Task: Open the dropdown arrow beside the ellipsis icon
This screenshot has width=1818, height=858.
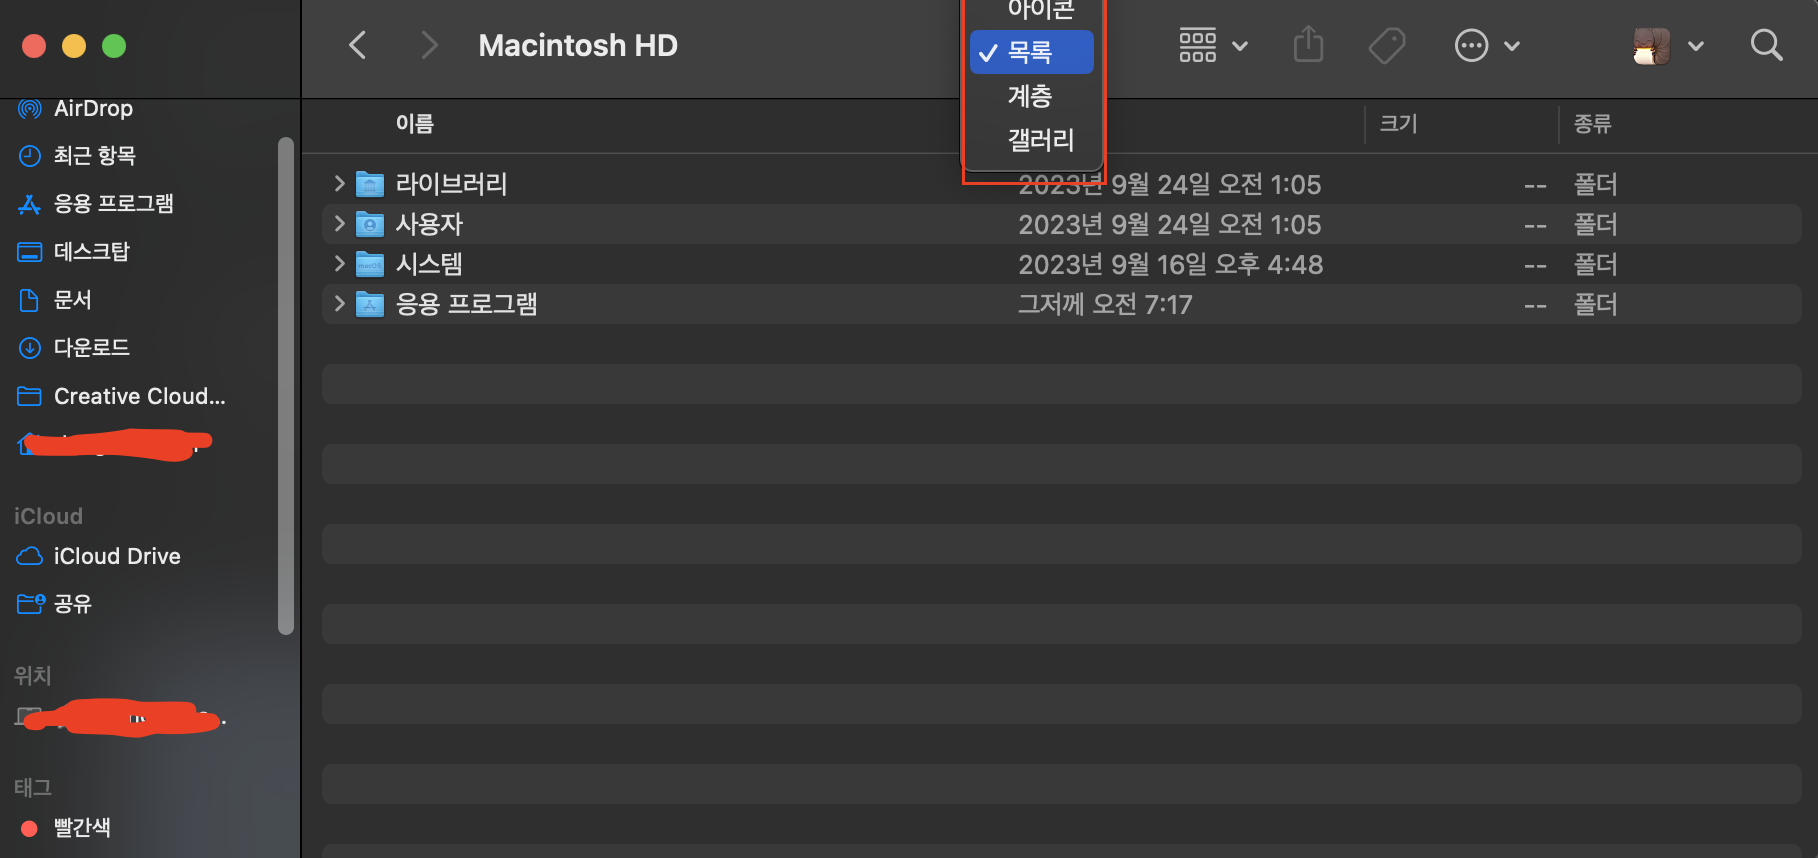Action: [x=1512, y=46]
